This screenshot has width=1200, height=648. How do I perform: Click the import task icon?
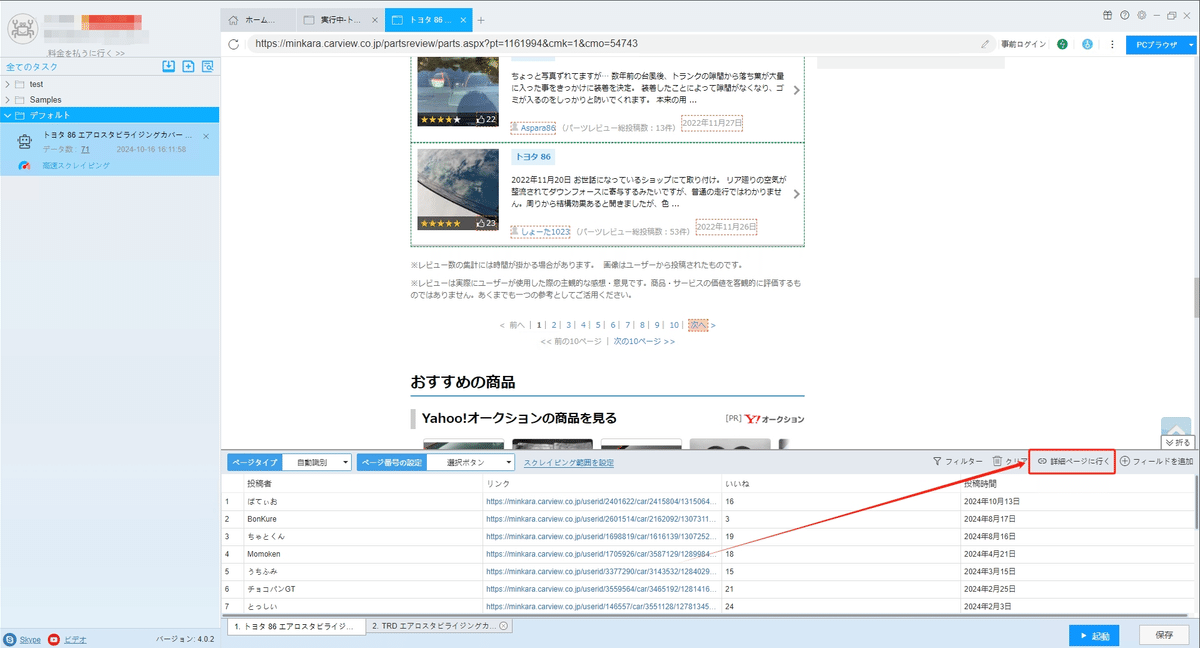click(x=169, y=66)
